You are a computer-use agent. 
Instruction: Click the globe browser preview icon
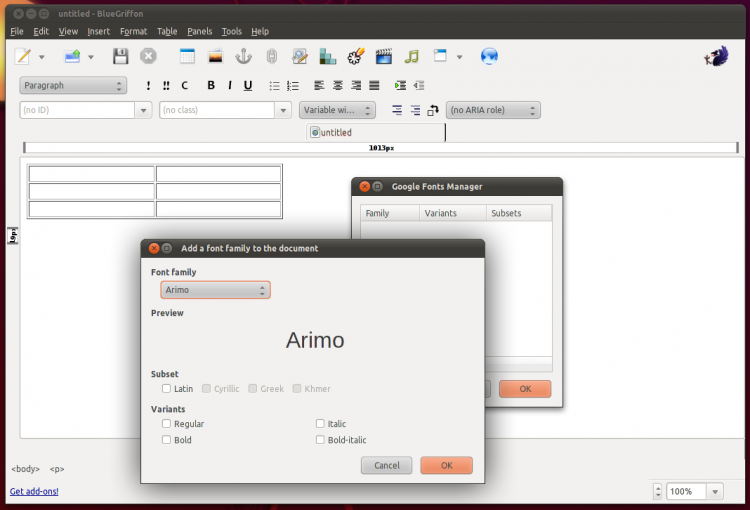point(489,57)
